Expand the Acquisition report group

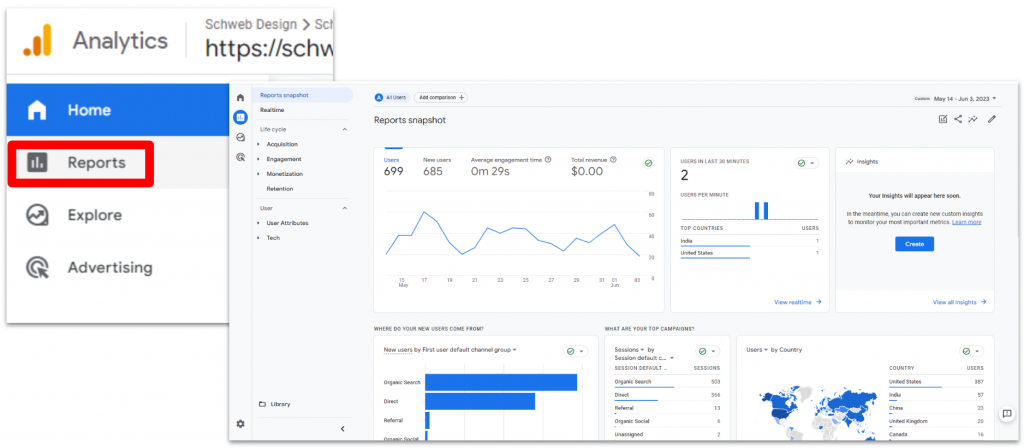tap(259, 144)
